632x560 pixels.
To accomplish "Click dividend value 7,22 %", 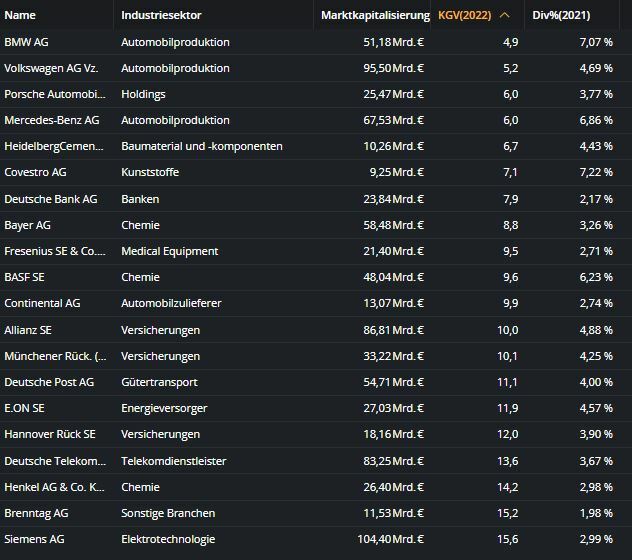I will [596, 172].
